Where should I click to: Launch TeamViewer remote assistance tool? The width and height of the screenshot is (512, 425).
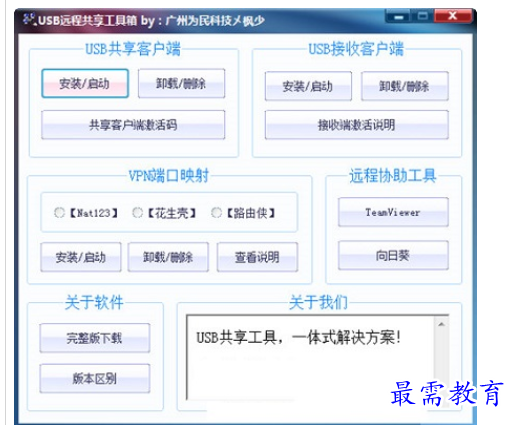pos(393,212)
